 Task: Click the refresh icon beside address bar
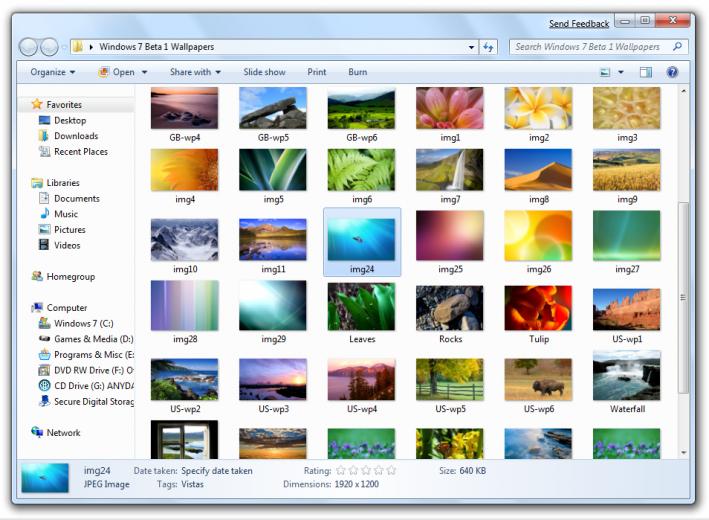488,47
